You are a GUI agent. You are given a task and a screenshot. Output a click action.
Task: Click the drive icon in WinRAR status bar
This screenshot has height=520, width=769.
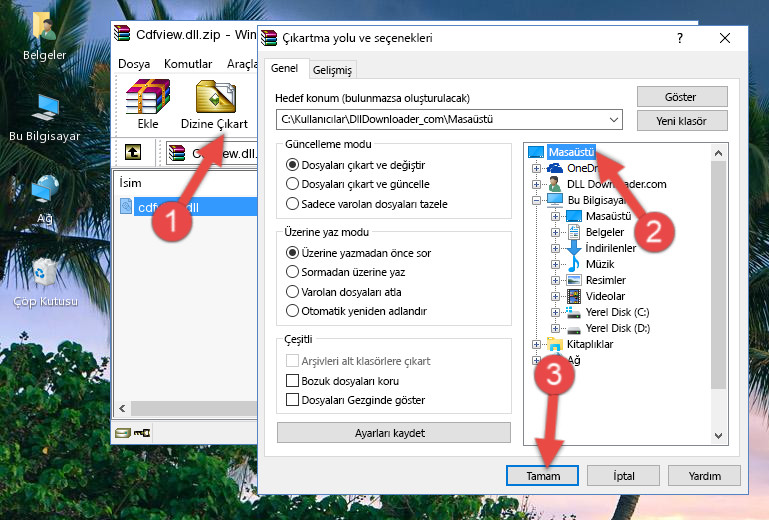[123, 433]
